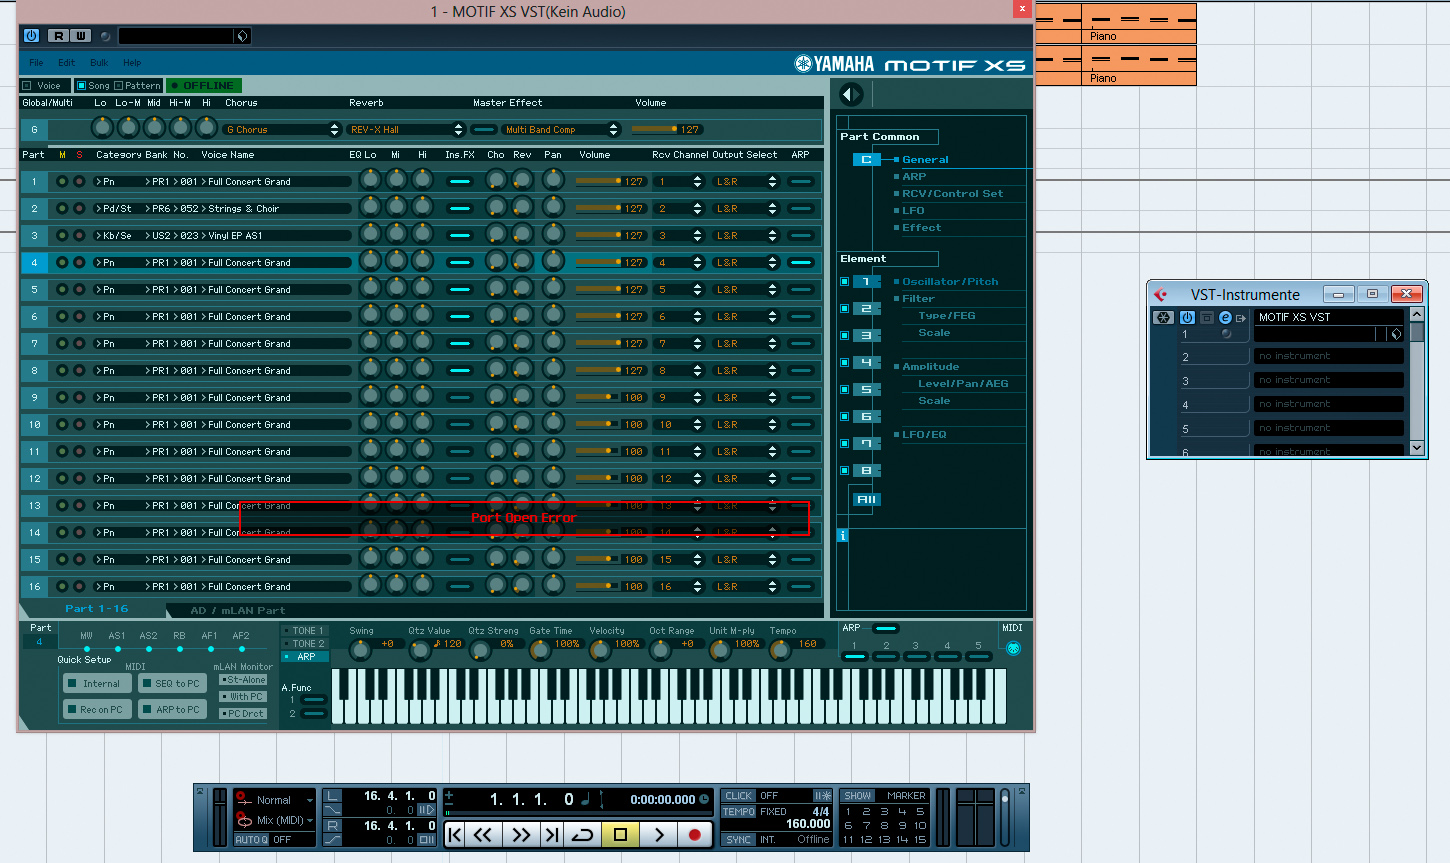This screenshot has width=1450, height=863.
Task: Click the freeze instrument icon in VST-Instrumente
Action: tap(1163, 317)
